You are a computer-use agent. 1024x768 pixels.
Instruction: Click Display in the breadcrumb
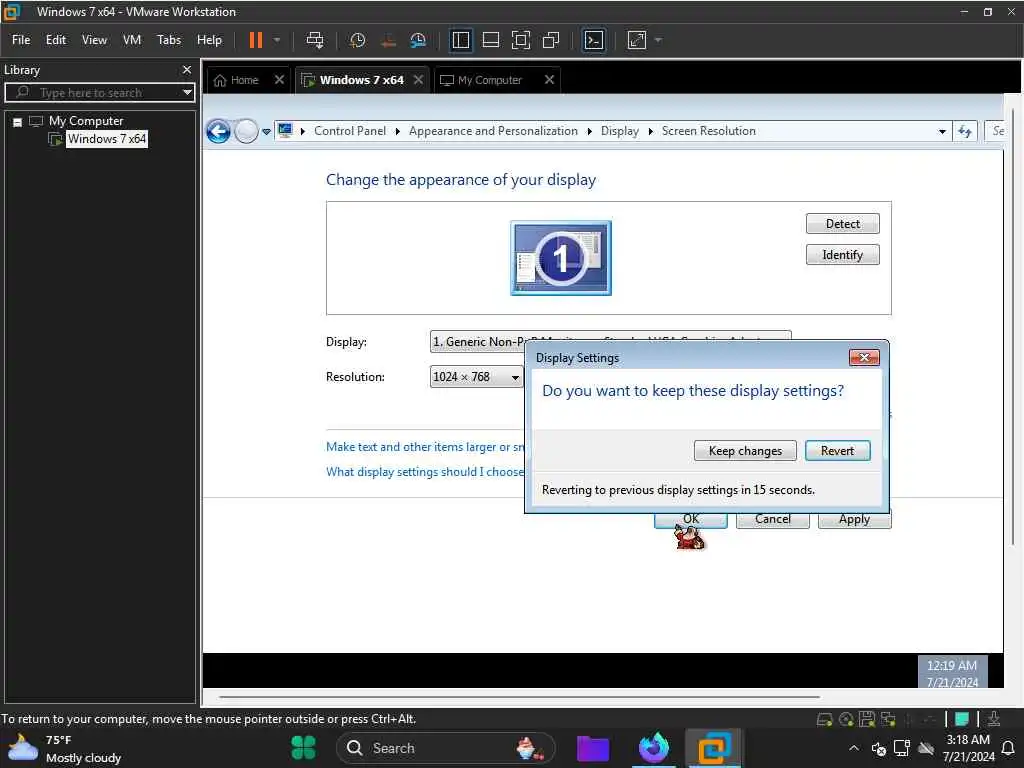pos(620,131)
